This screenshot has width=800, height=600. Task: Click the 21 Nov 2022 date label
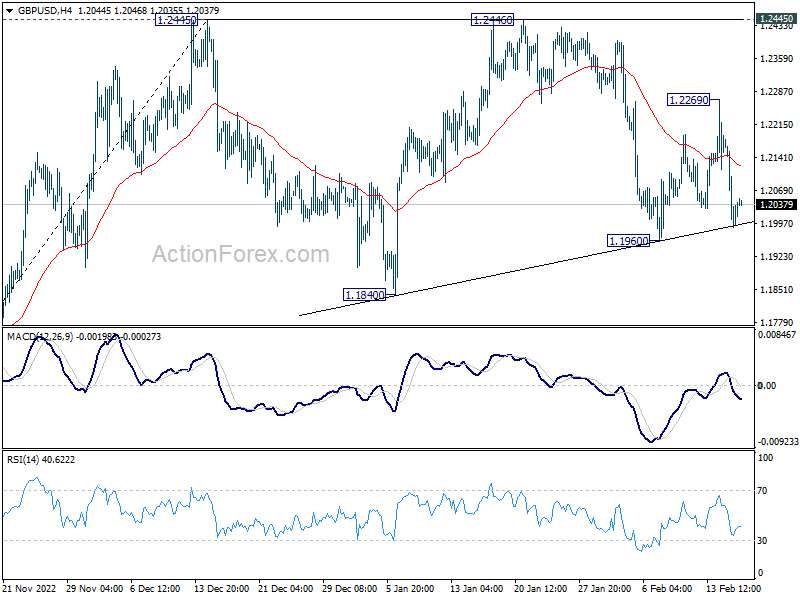pos(29,588)
